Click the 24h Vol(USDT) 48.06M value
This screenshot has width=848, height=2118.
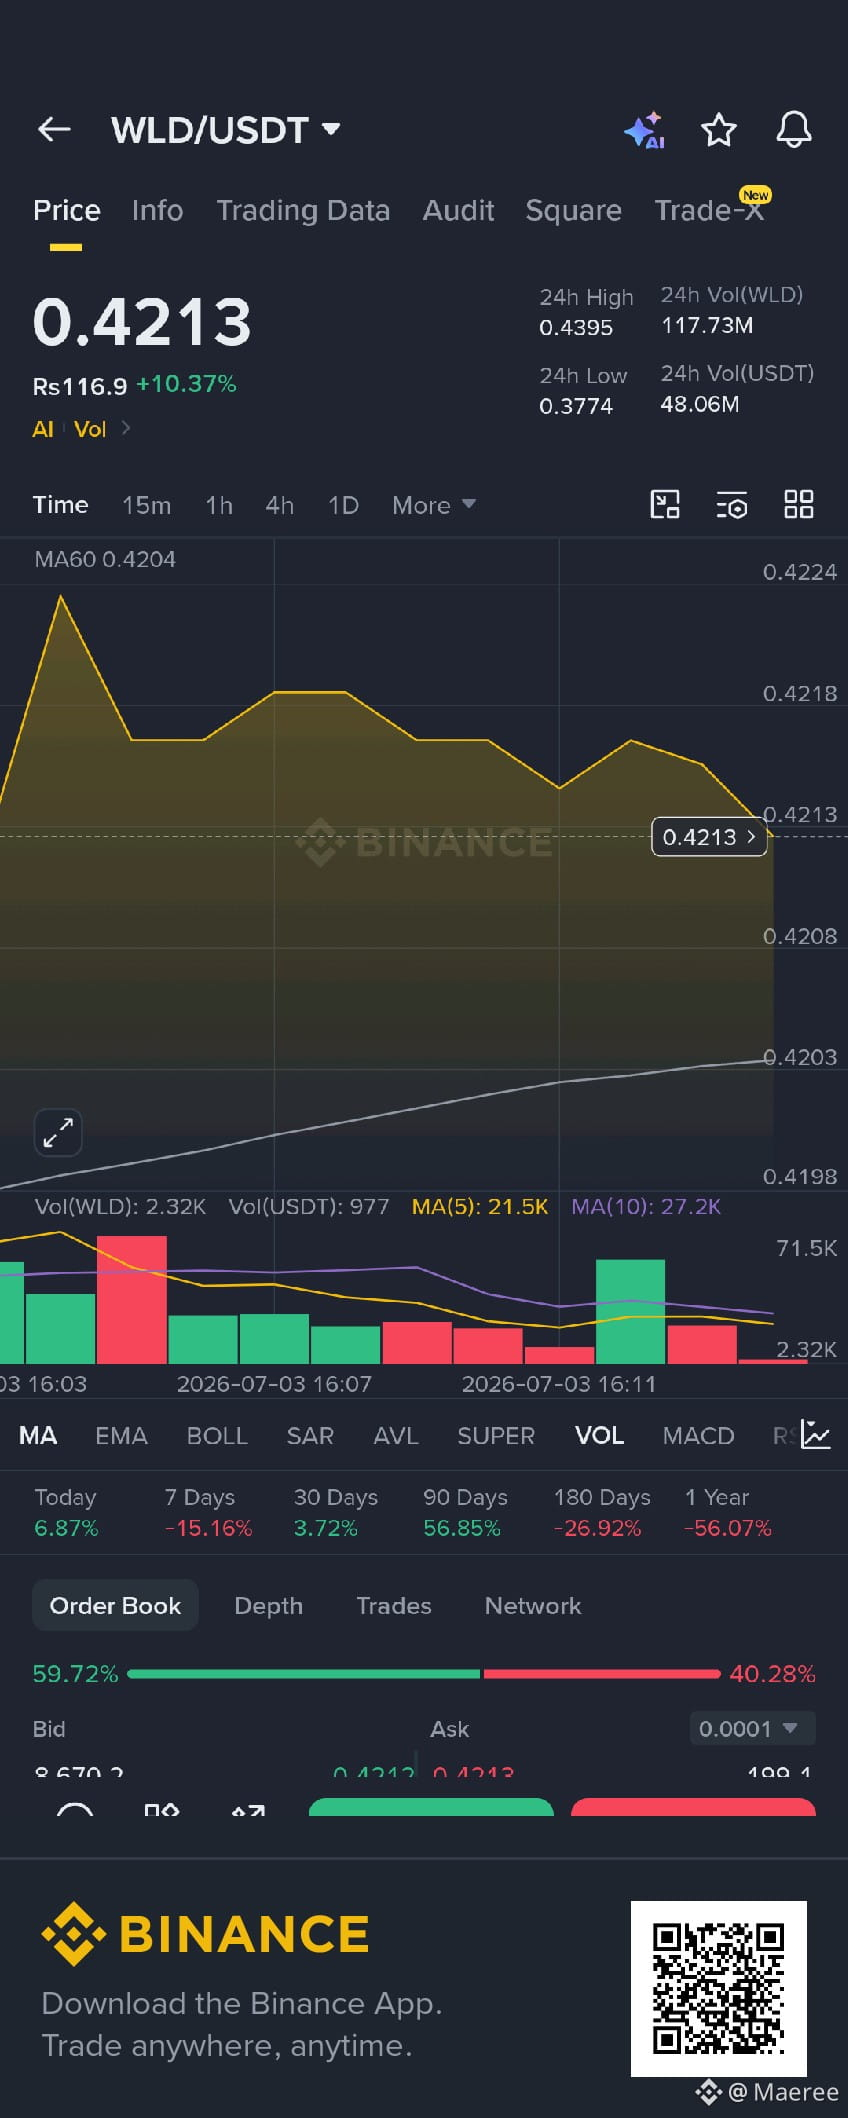point(700,404)
